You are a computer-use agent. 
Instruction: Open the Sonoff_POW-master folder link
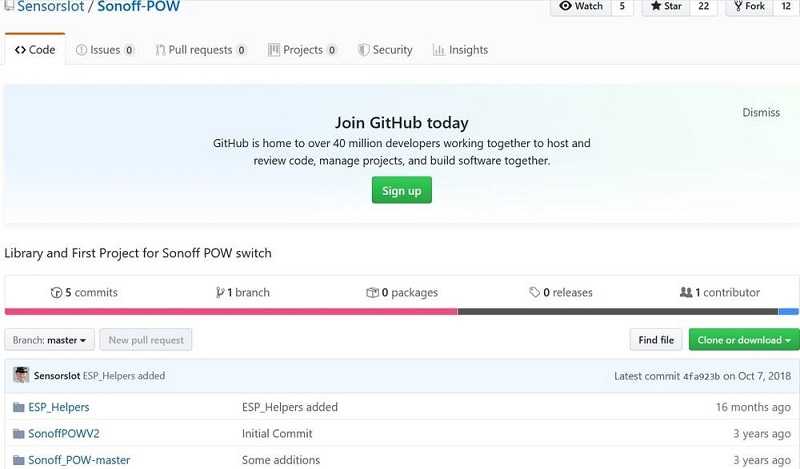click(79, 460)
